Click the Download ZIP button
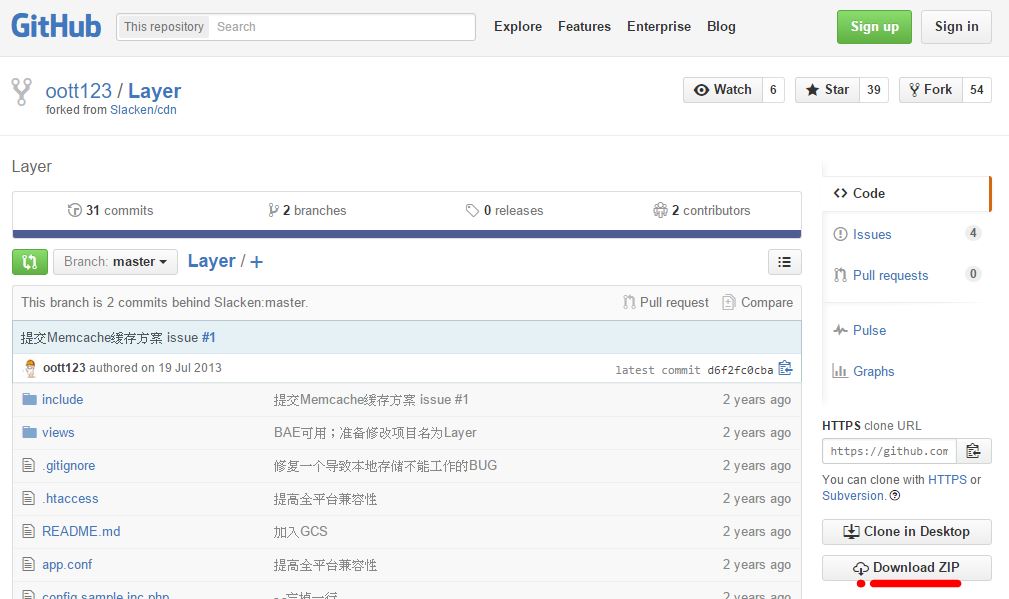The image size is (1009, 599). 907,567
